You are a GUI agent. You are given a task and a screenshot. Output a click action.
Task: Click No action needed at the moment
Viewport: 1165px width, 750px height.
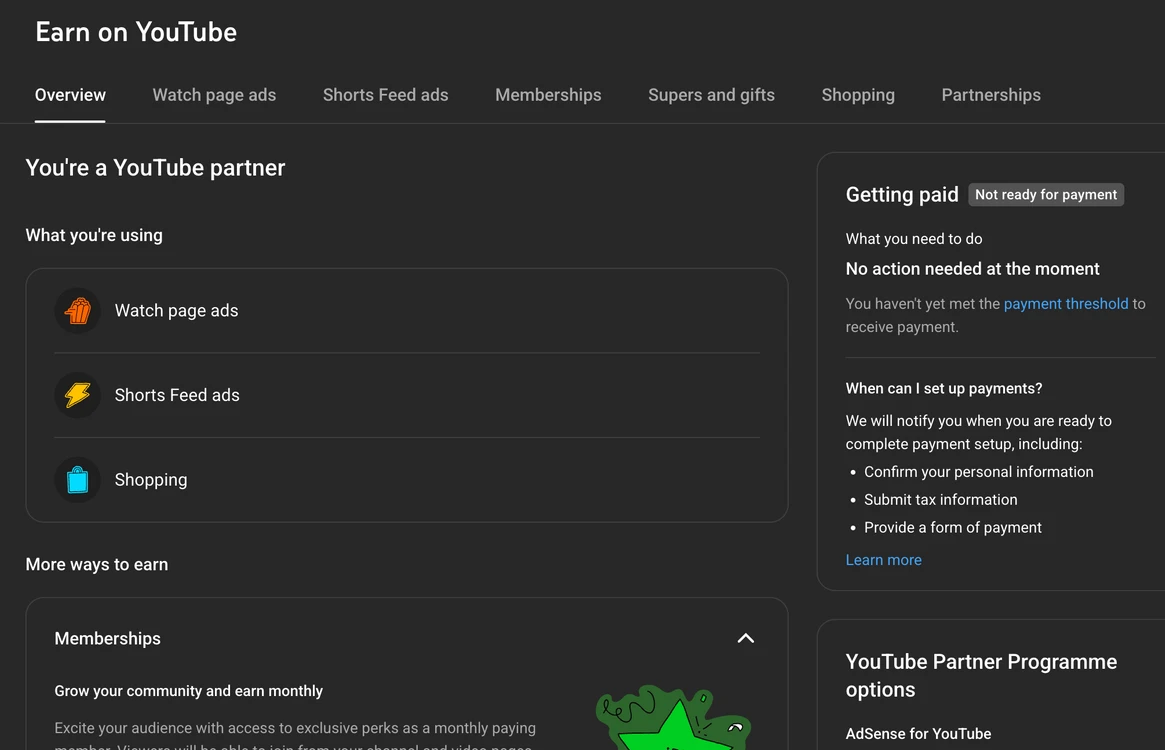(973, 269)
